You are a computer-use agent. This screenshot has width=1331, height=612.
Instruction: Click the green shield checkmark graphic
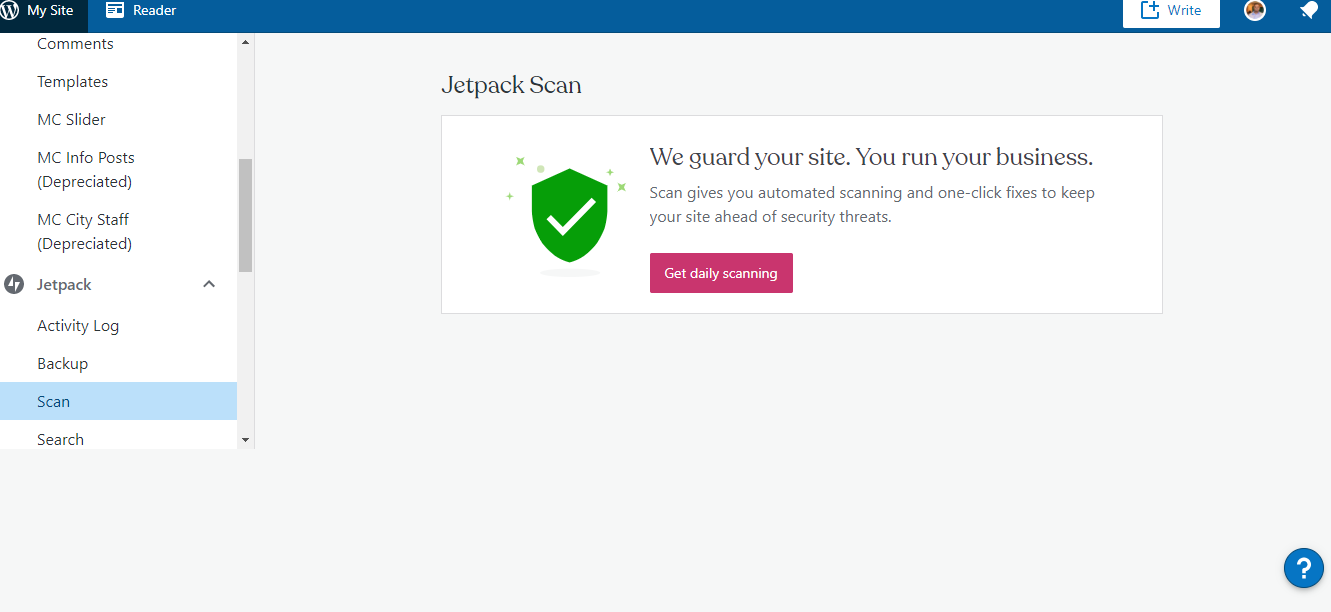[x=569, y=215]
